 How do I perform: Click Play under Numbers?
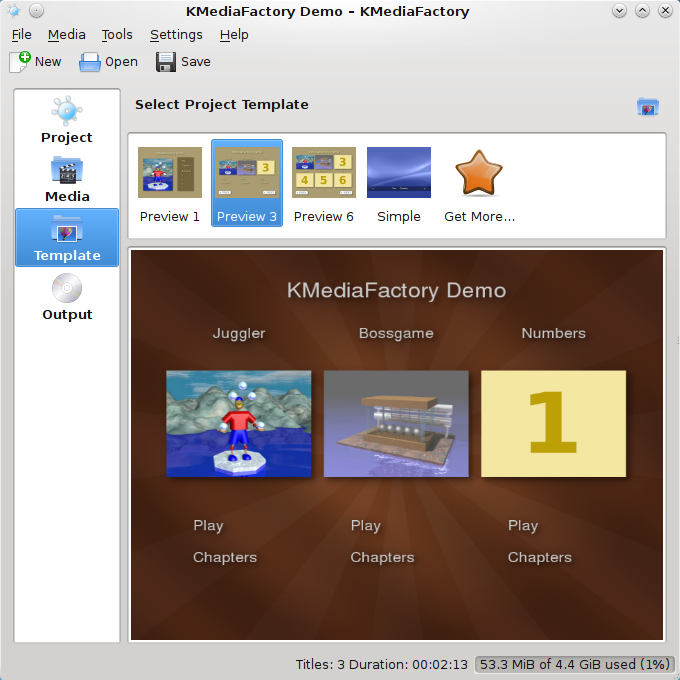523,526
